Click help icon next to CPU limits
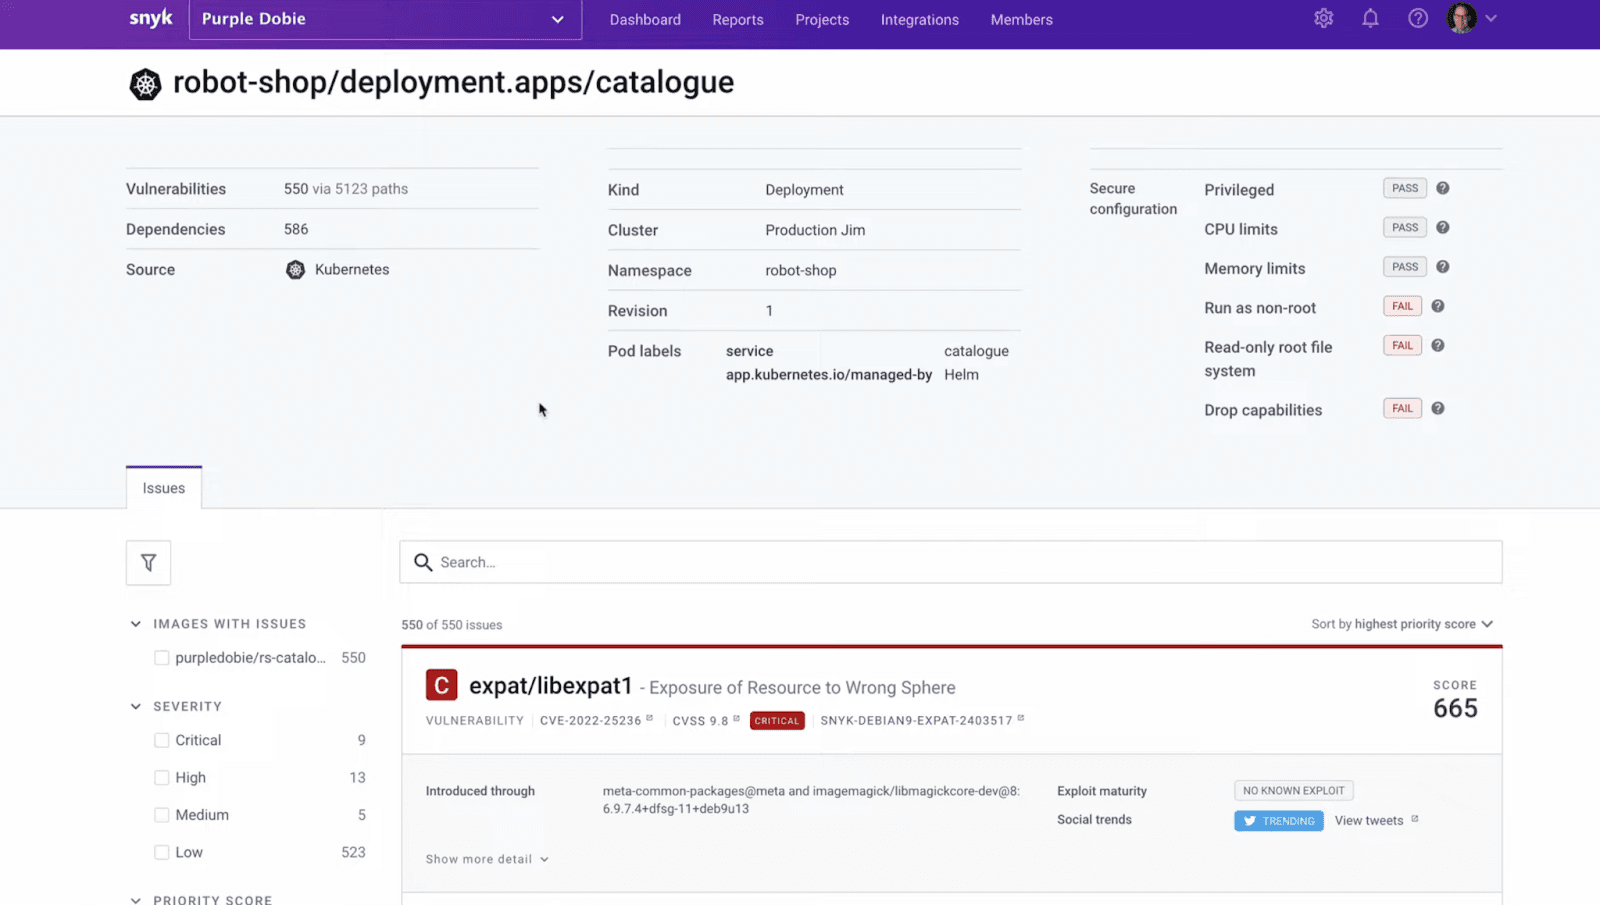Screen dimensions: 1600x905 click(1443, 227)
